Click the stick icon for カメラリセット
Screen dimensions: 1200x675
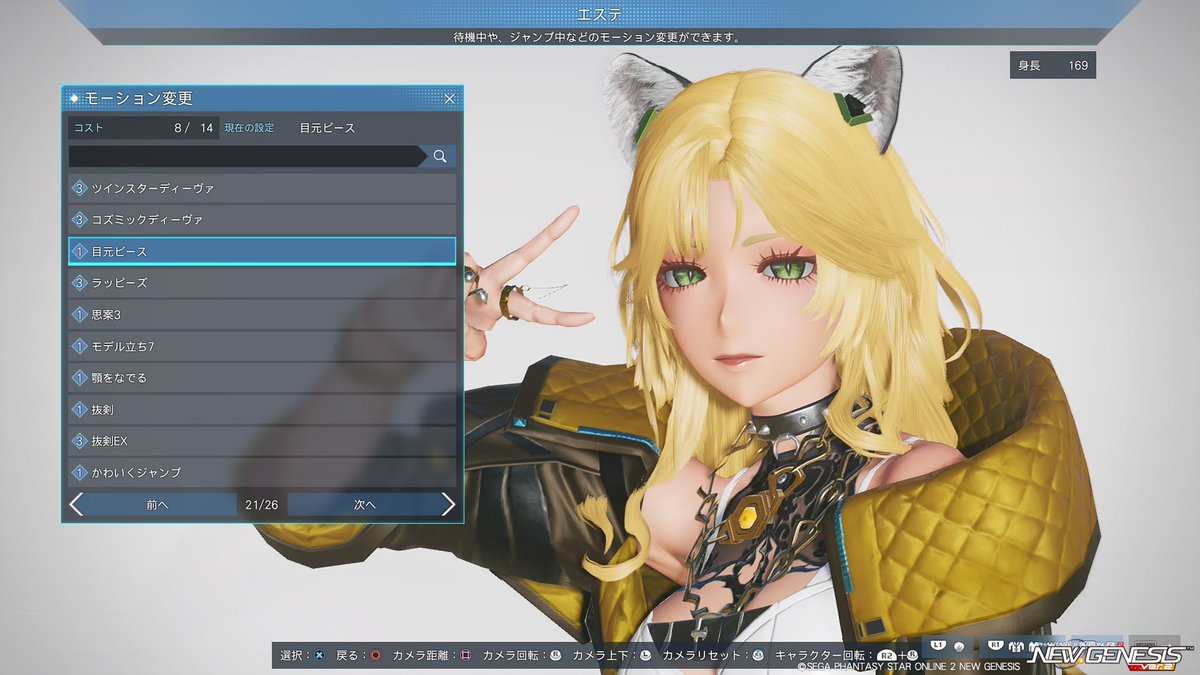pyautogui.click(x=757, y=656)
